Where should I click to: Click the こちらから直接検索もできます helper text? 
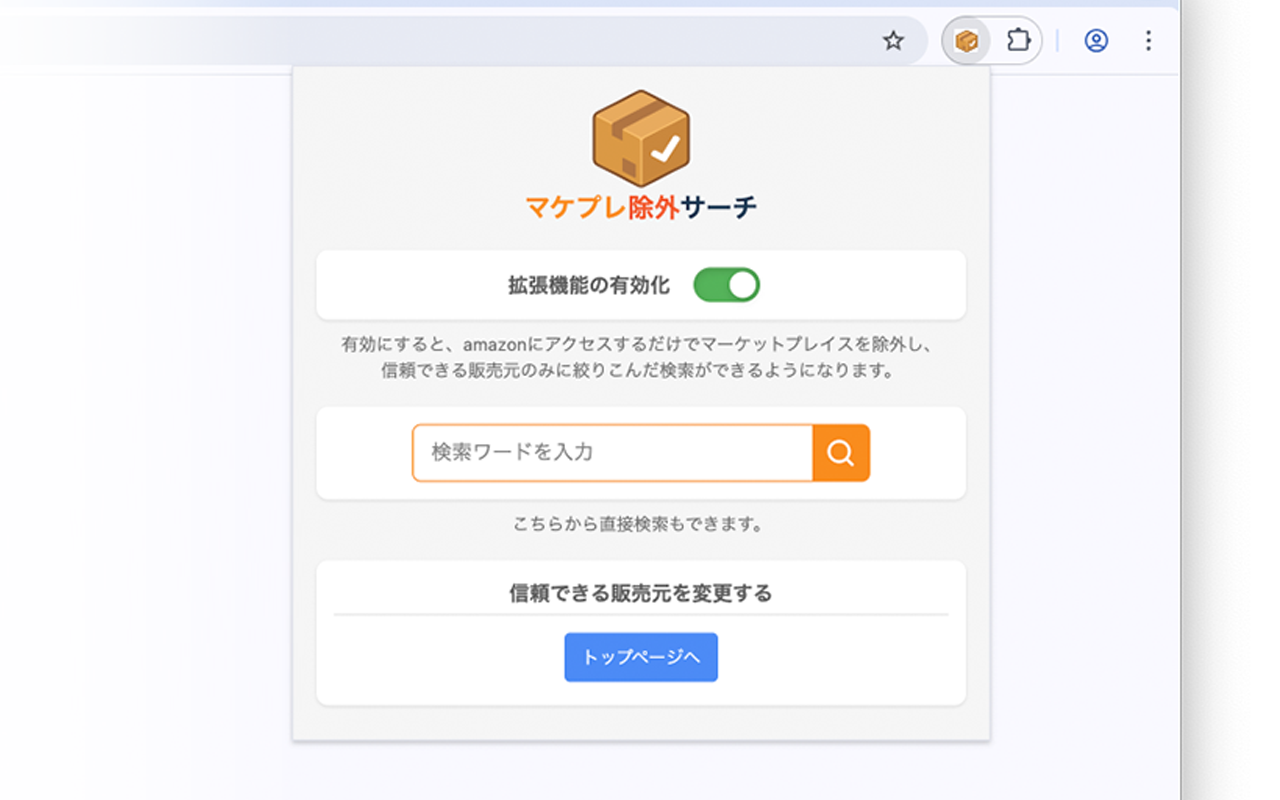[x=640, y=523]
